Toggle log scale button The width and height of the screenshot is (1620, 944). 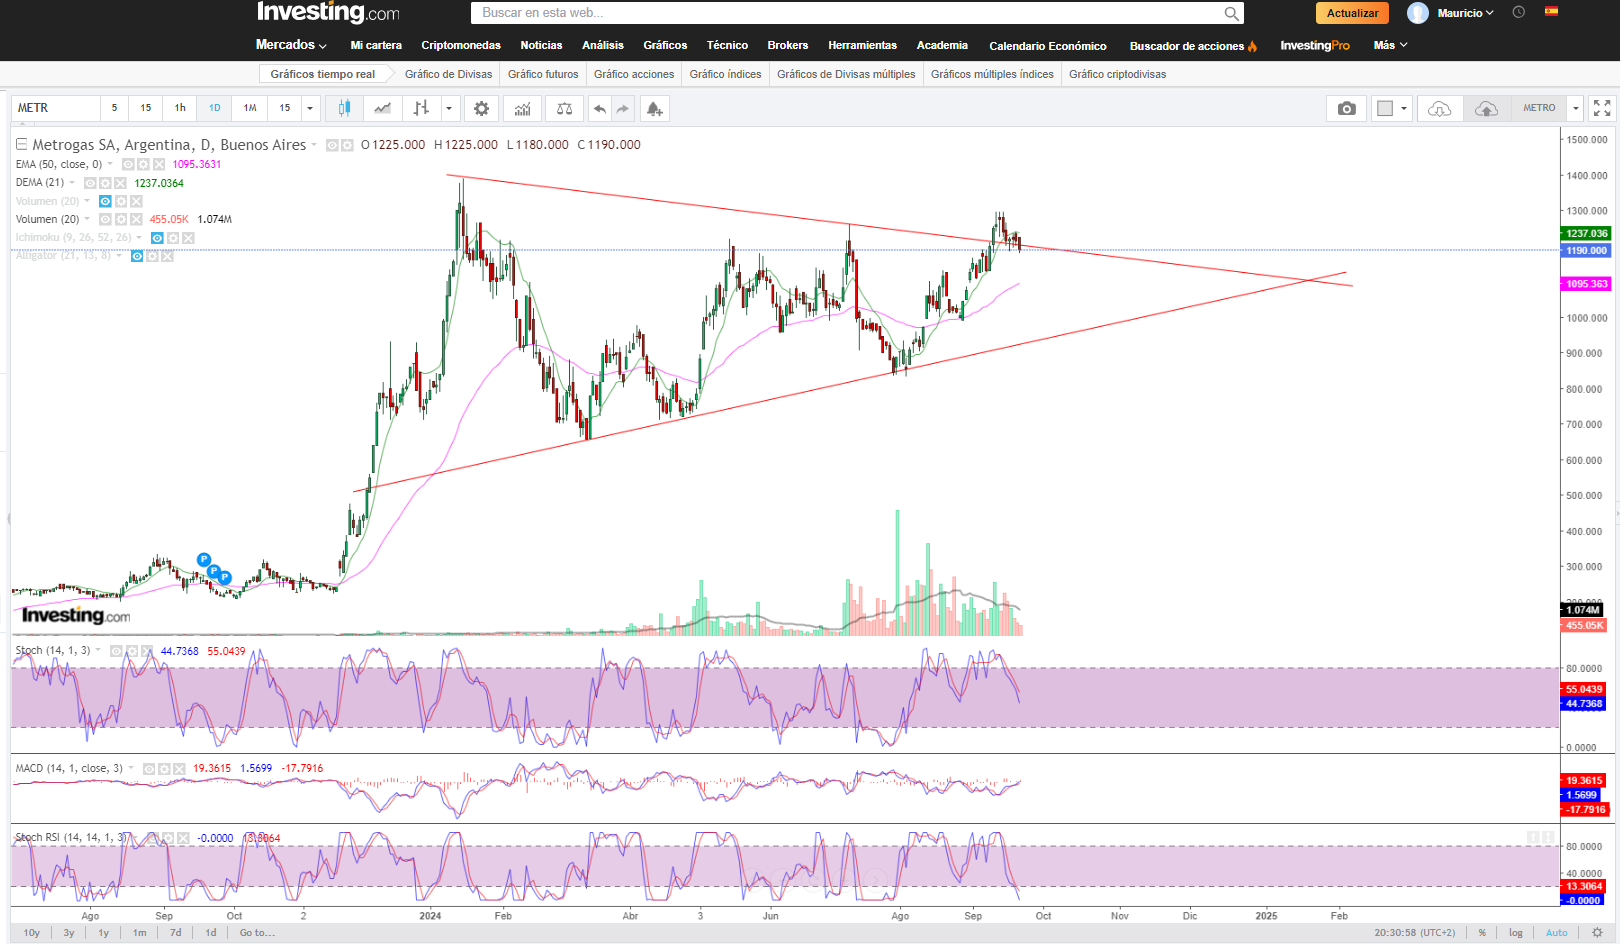(x=1516, y=933)
